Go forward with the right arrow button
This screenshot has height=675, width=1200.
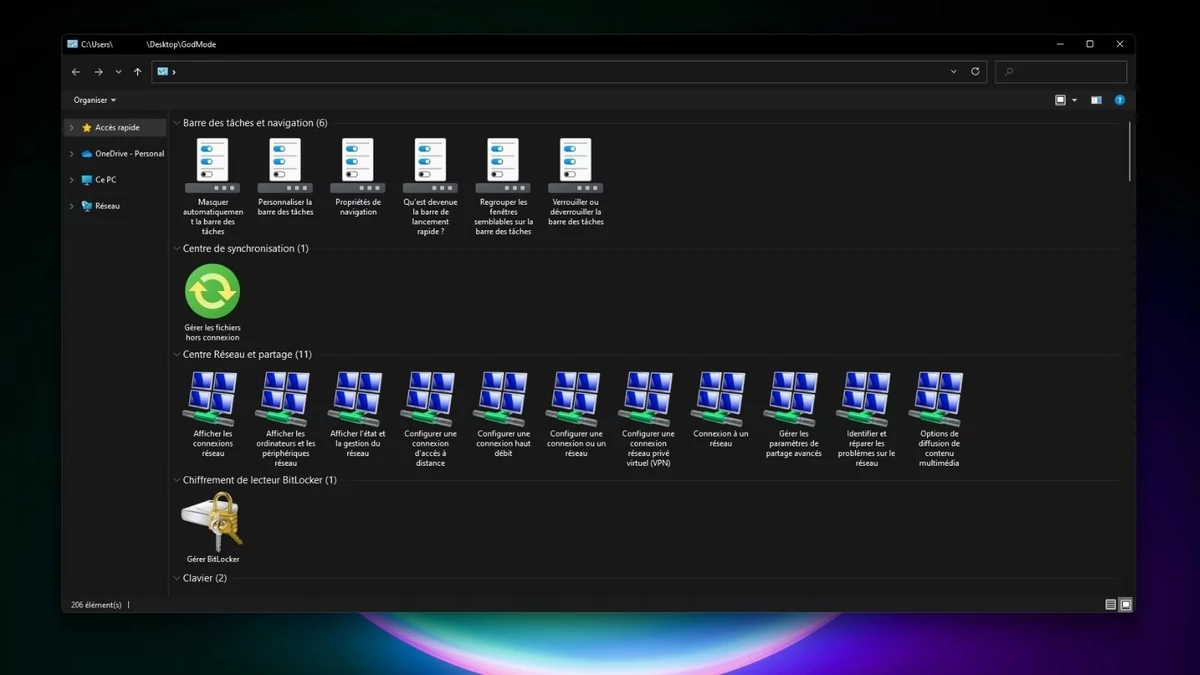(98, 72)
